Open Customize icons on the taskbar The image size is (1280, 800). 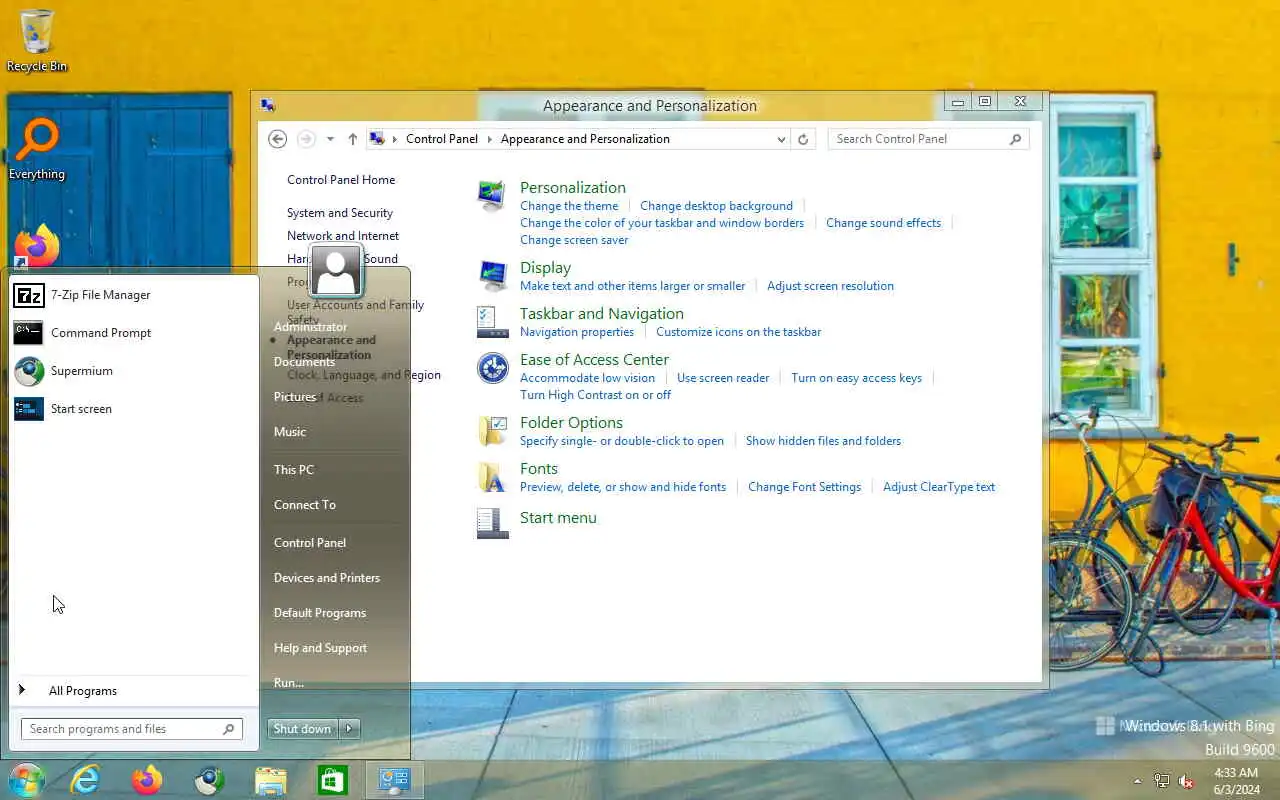pyautogui.click(x=738, y=332)
